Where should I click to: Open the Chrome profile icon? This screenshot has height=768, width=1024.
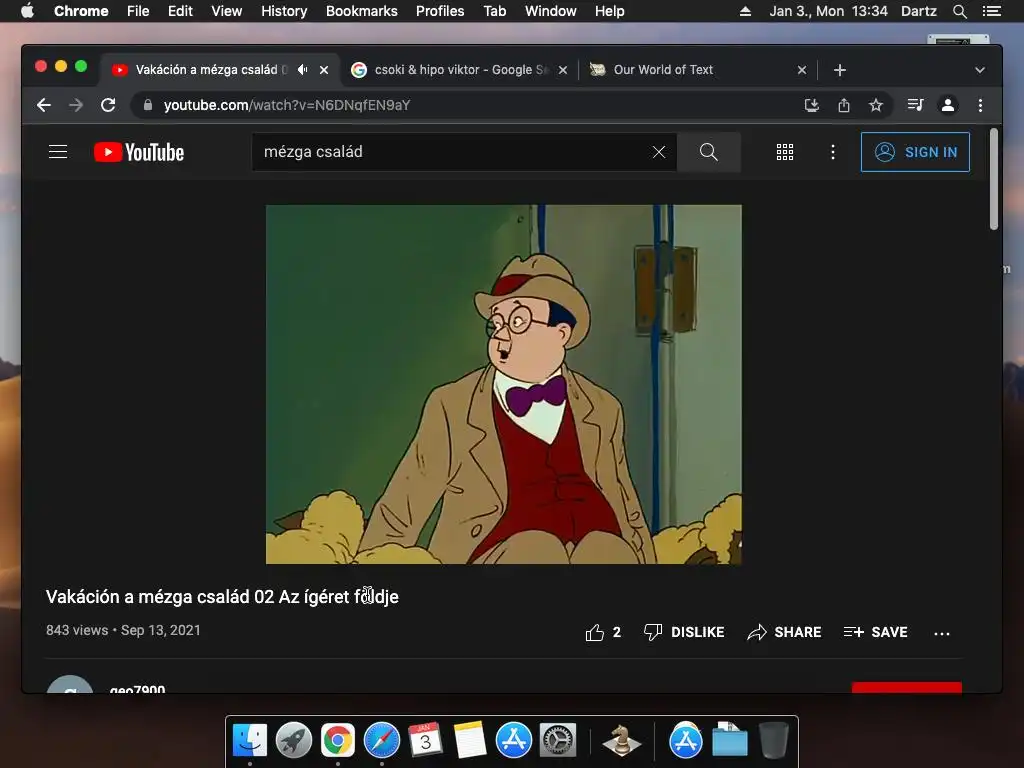click(948, 105)
